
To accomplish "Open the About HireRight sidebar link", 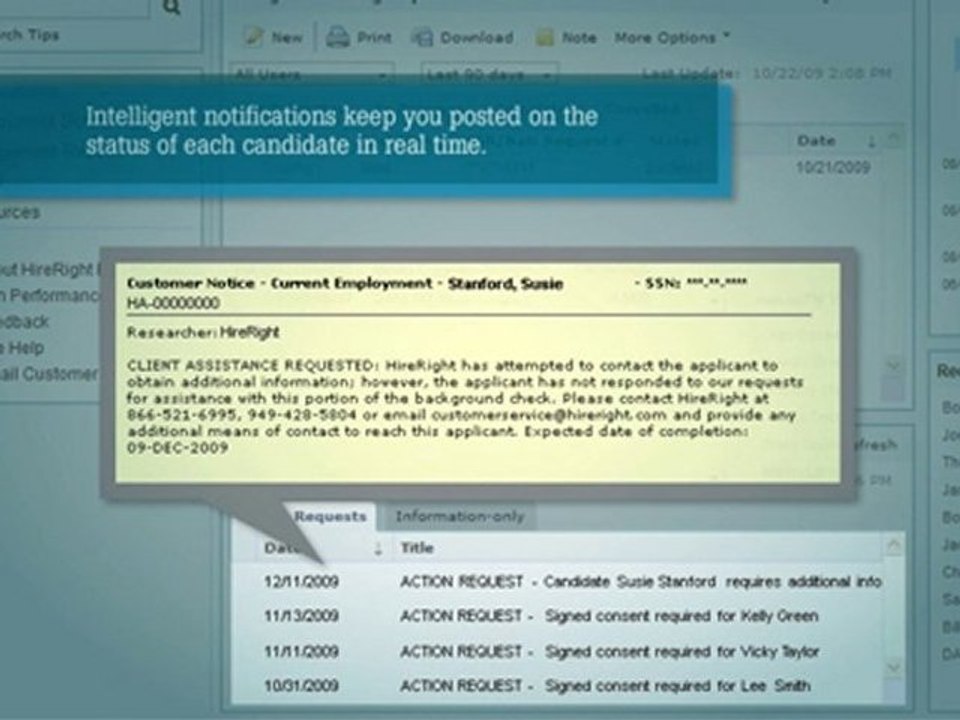I will [49, 269].
